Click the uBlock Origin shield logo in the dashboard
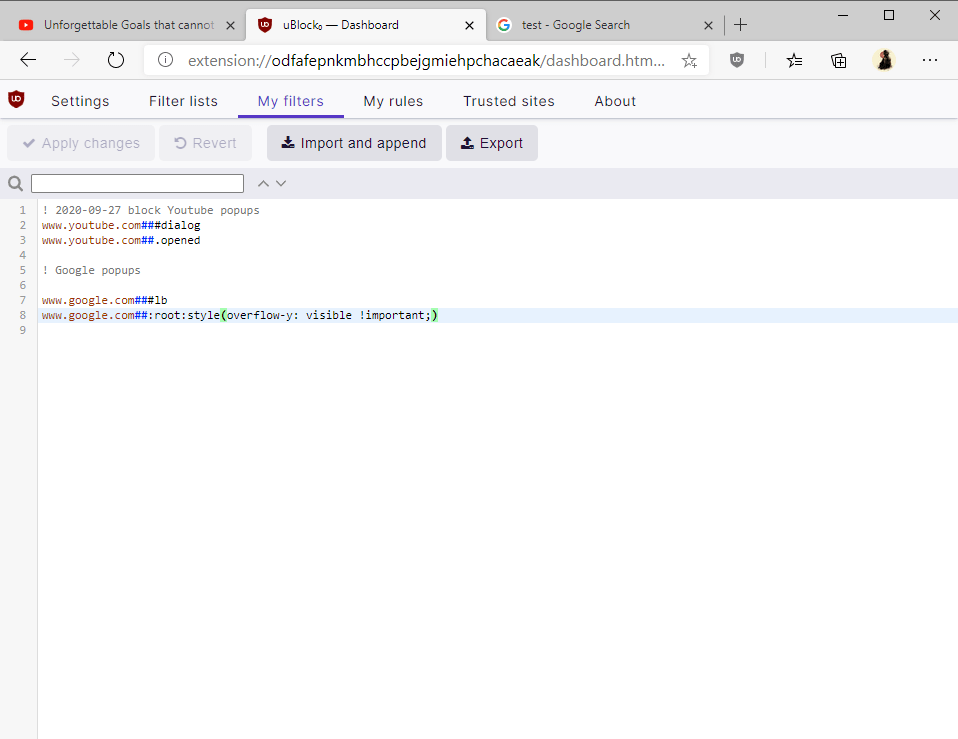Image resolution: width=958 pixels, height=739 pixels. [16, 100]
